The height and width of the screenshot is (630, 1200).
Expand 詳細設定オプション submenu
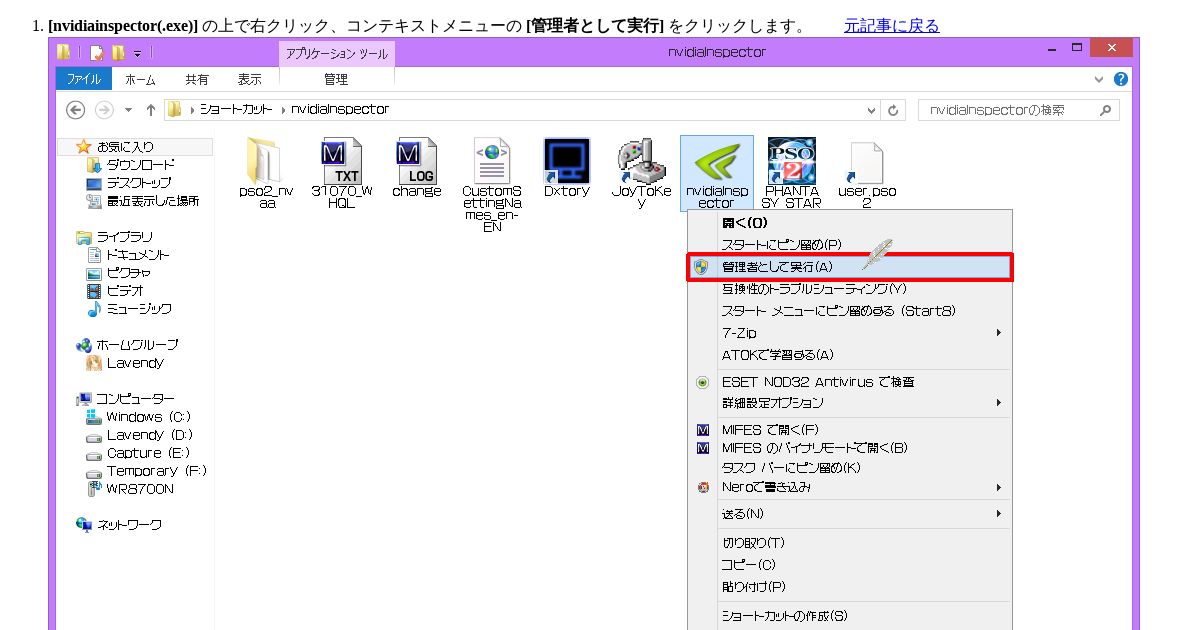pos(998,403)
